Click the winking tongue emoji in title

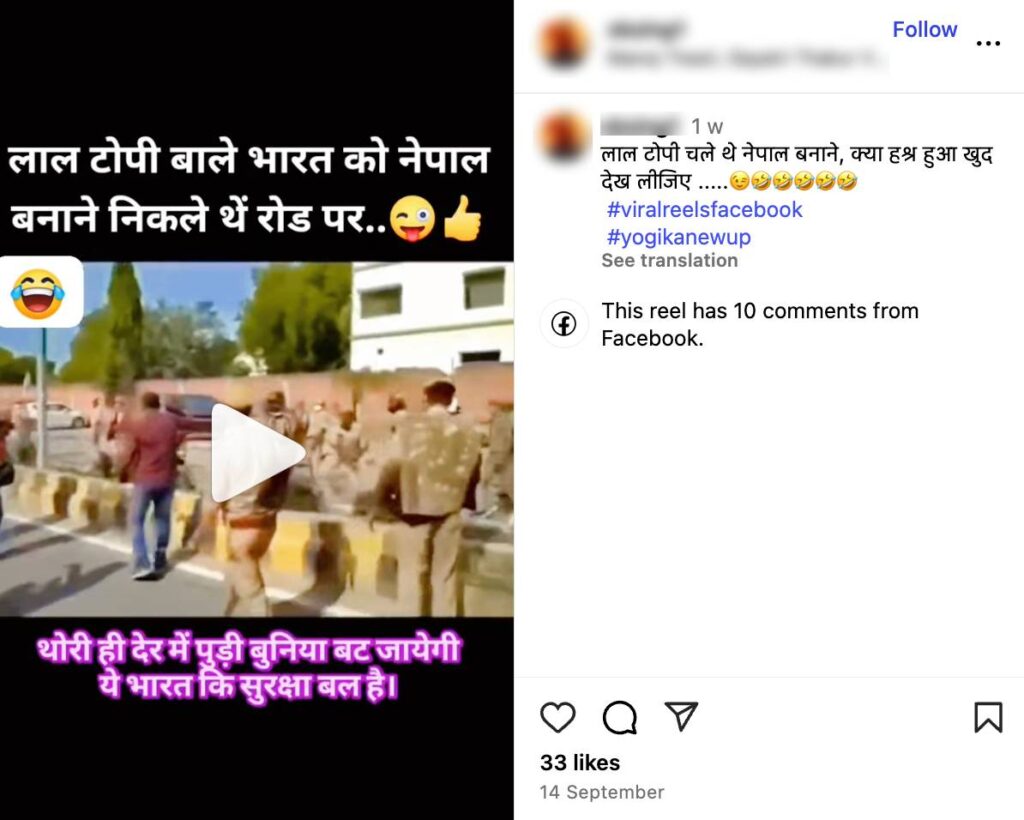pos(413,221)
